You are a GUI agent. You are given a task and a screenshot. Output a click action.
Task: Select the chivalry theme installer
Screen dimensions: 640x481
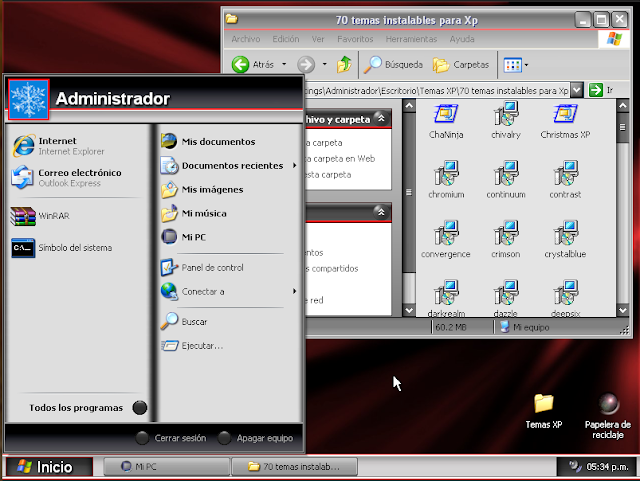506,121
